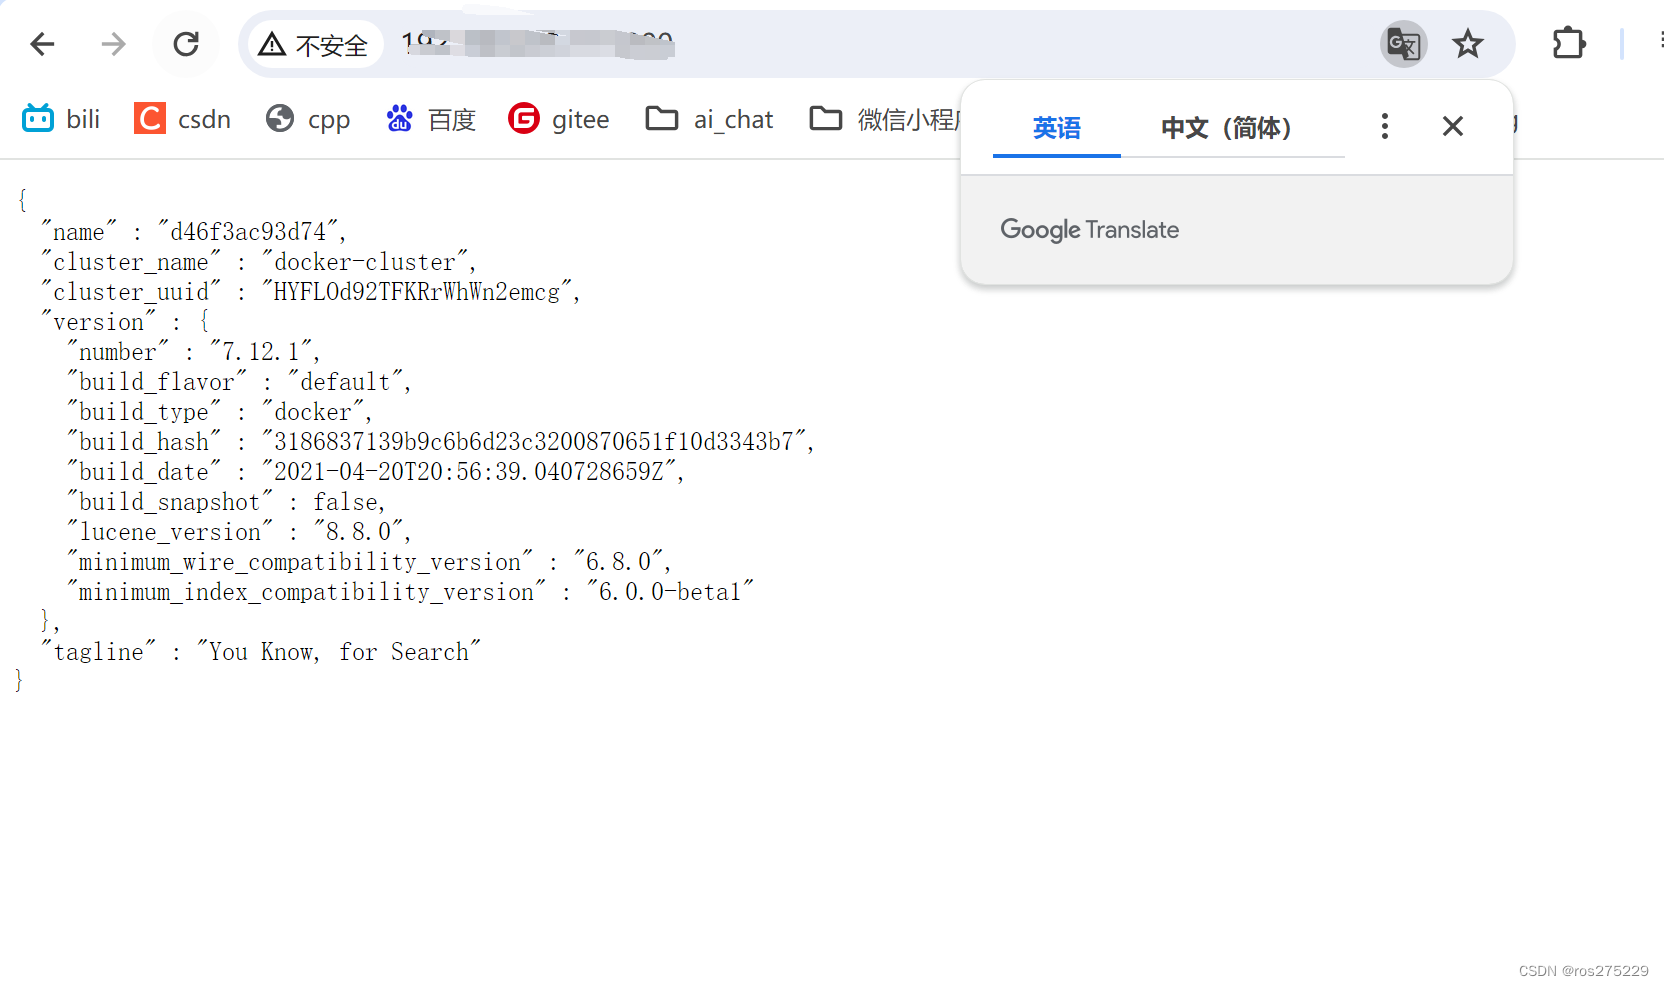Open the cpp bookmark

(x=307, y=119)
